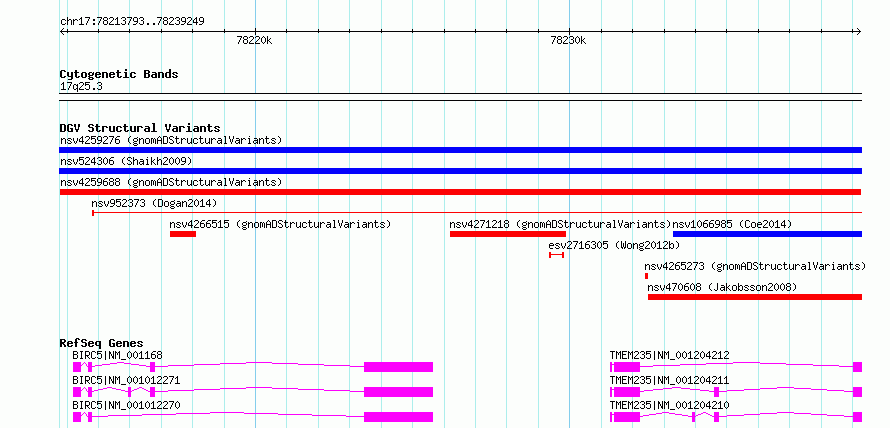Click label nsv4266515 (gnomADStructuralVariants)
Image resolution: width=890 pixels, height=428 pixels.
pos(280,224)
